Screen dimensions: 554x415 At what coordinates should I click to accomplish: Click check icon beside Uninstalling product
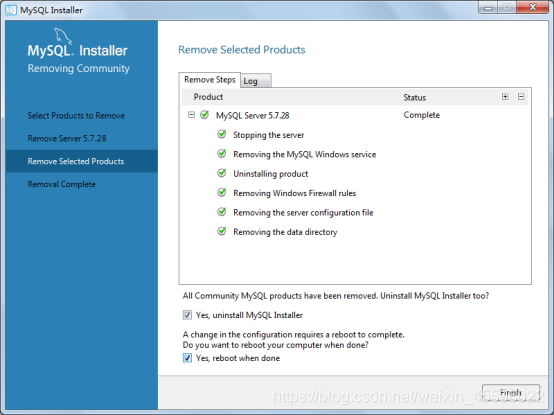click(x=222, y=173)
